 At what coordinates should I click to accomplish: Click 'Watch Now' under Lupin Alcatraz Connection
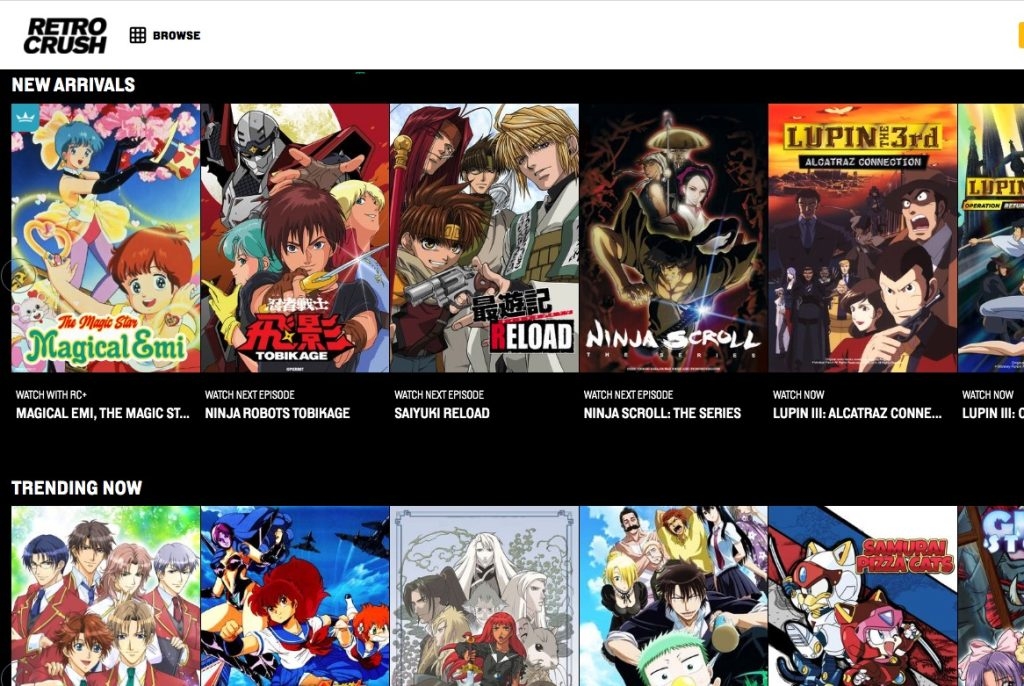(799, 395)
